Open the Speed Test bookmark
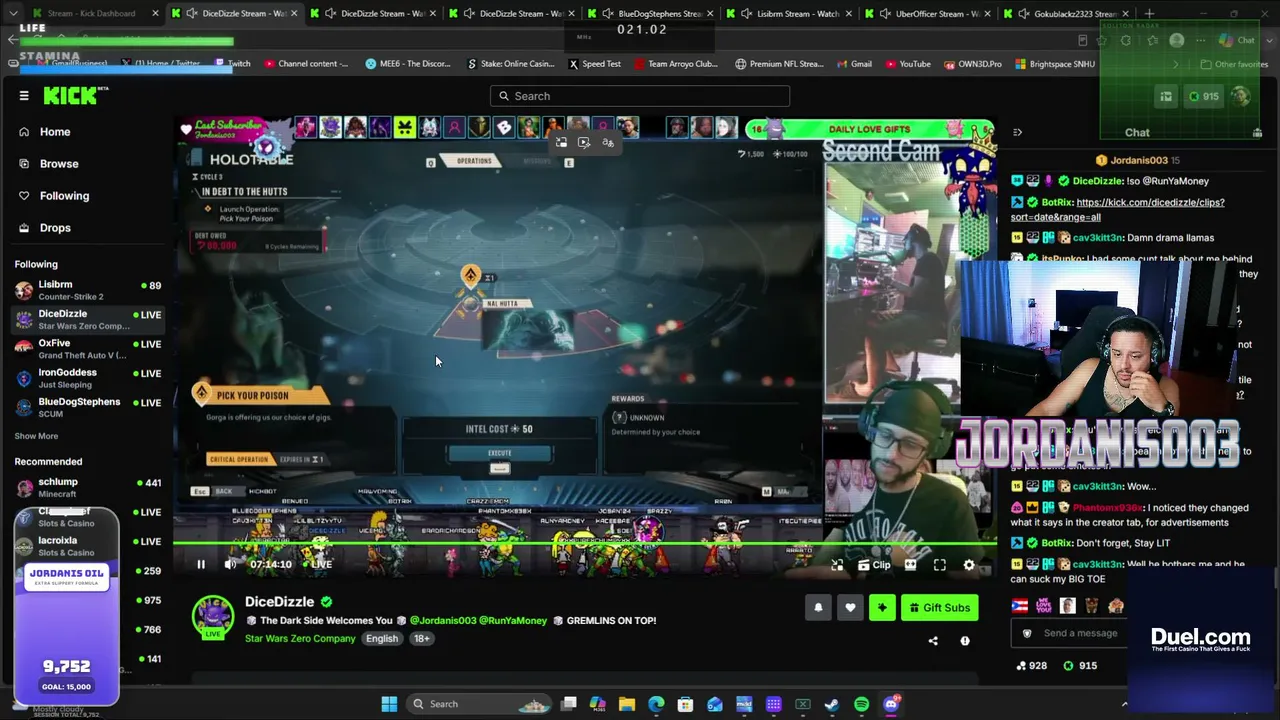The height and width of the screenshot is (720, 1280). click(594, 64)
